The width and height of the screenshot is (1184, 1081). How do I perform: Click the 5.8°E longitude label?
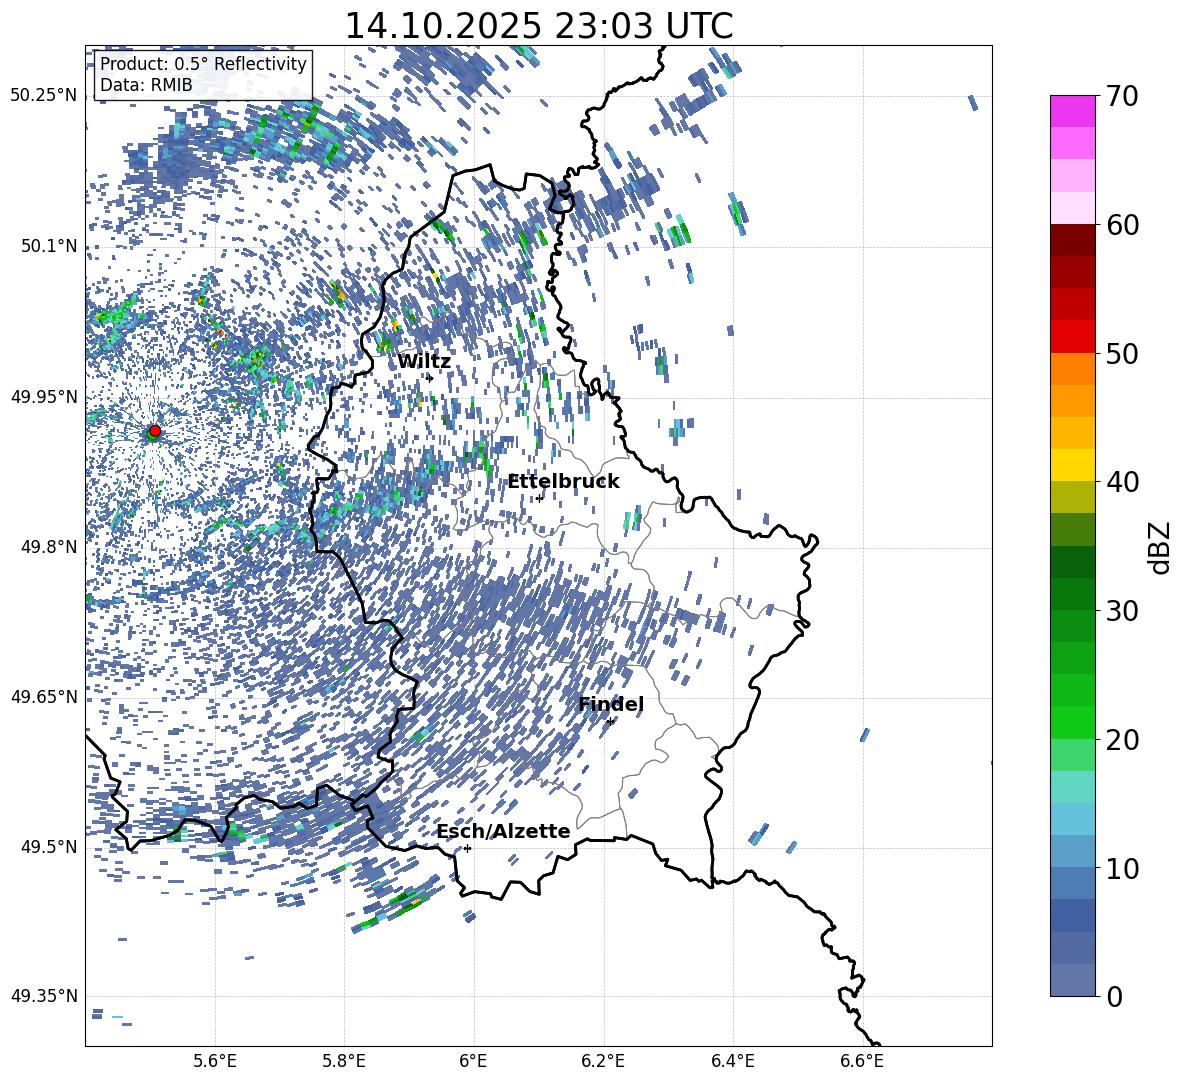point(344,1061)
